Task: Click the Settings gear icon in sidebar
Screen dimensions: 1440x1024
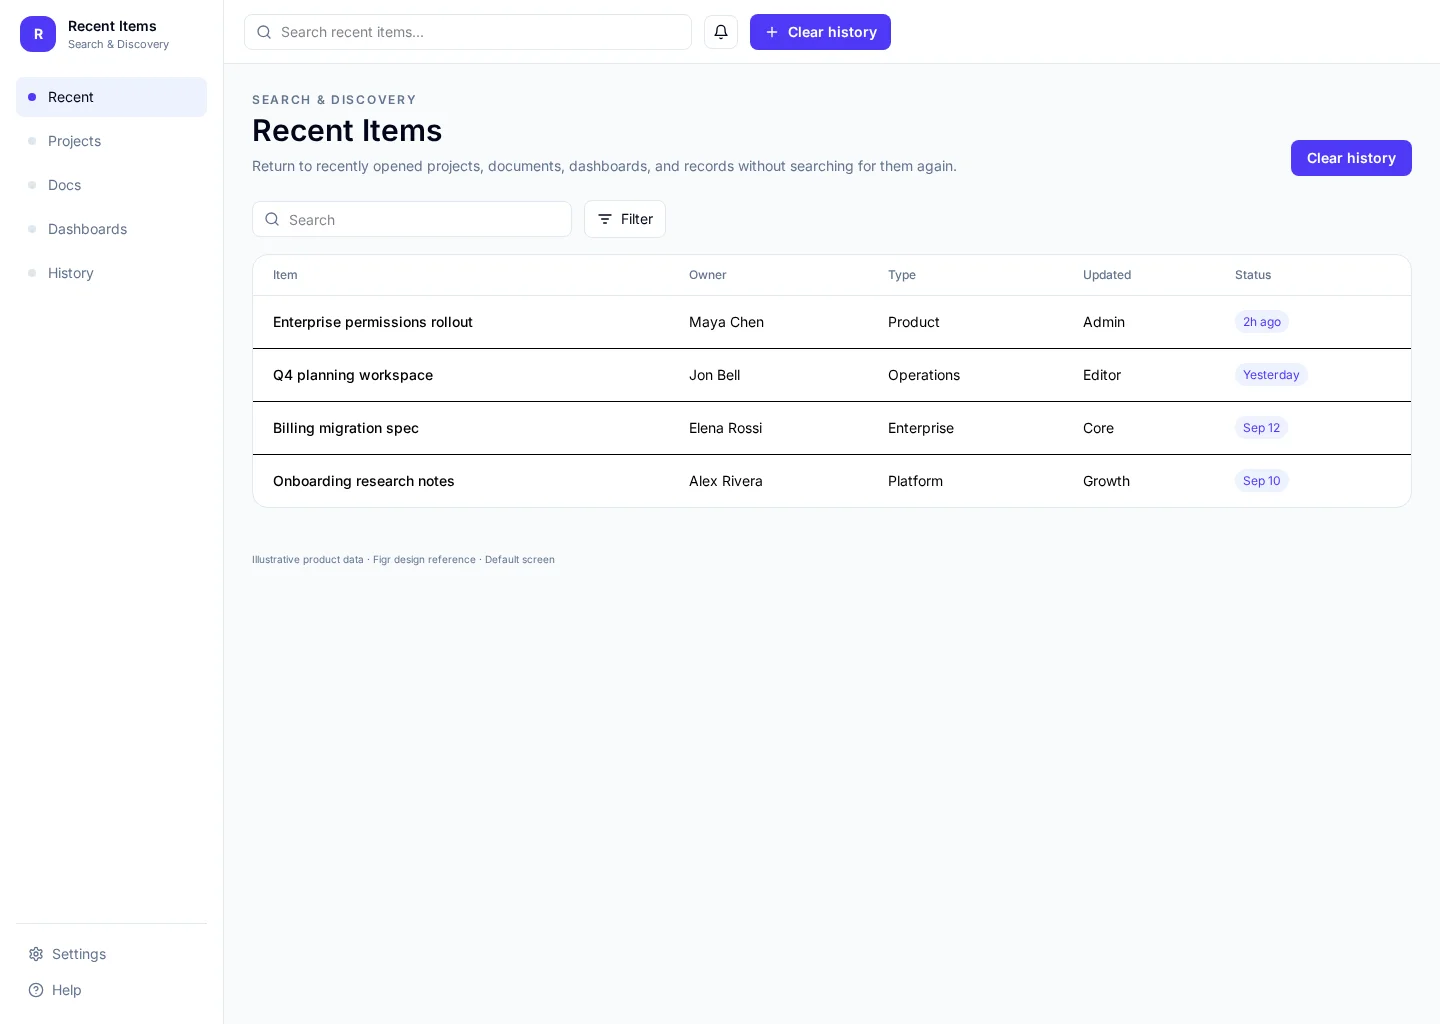Action: (36, 954)
